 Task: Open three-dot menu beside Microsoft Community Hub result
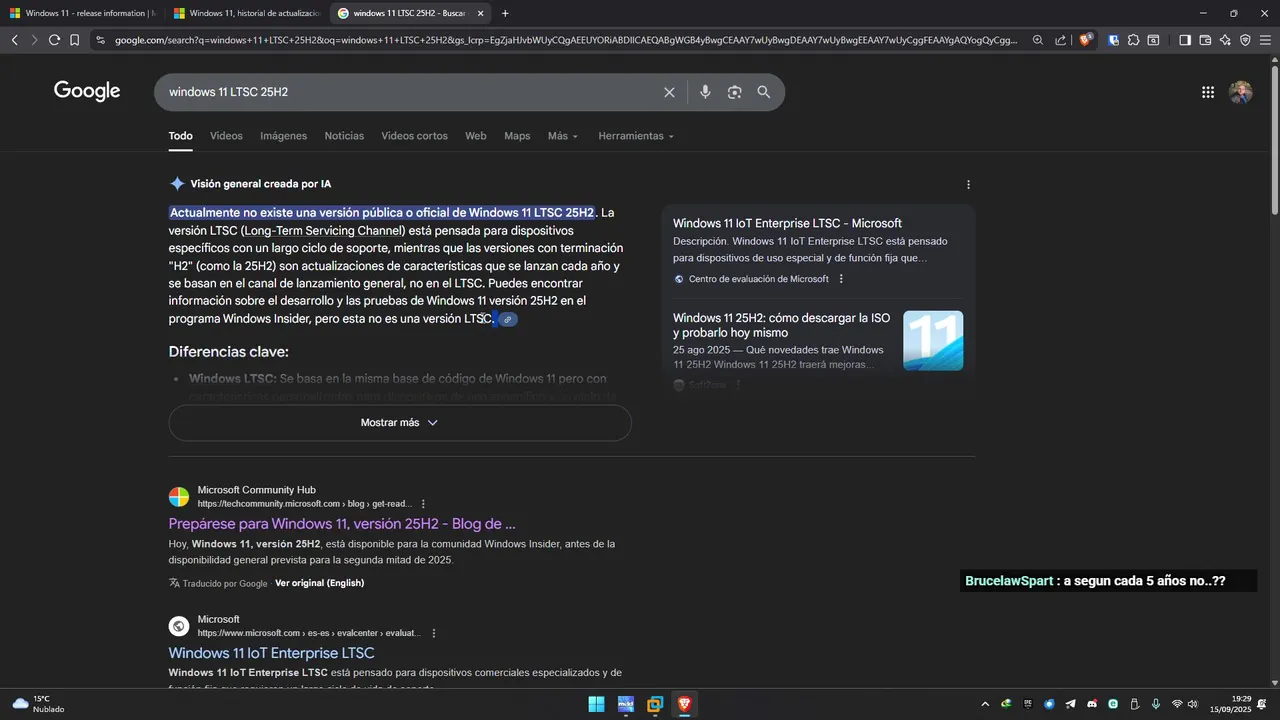click(x=423, y=504)
